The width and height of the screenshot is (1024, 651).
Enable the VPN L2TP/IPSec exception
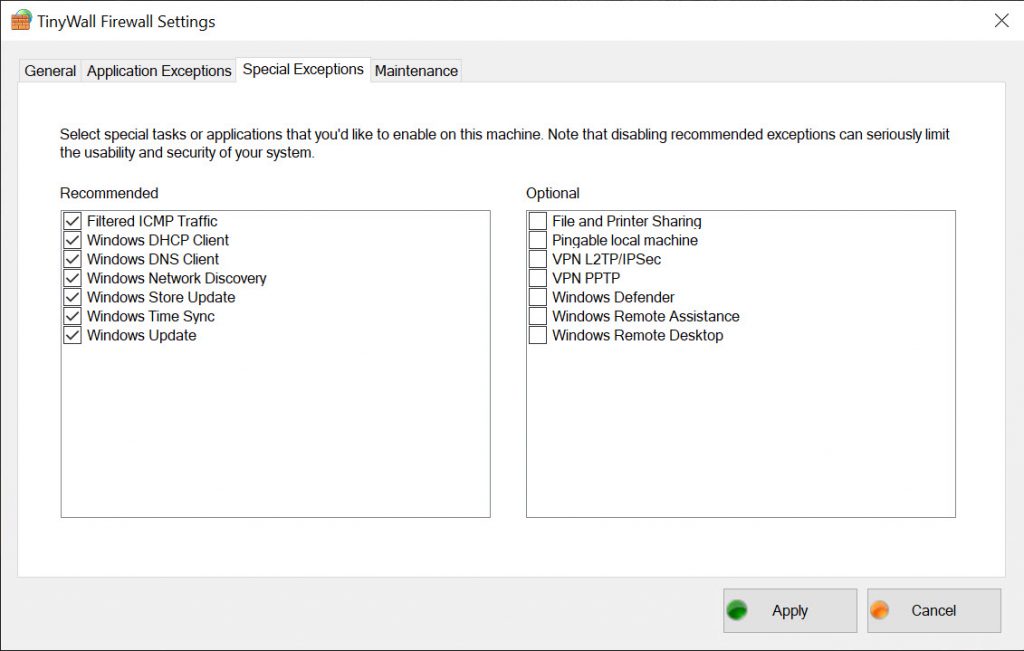(538, 259)
